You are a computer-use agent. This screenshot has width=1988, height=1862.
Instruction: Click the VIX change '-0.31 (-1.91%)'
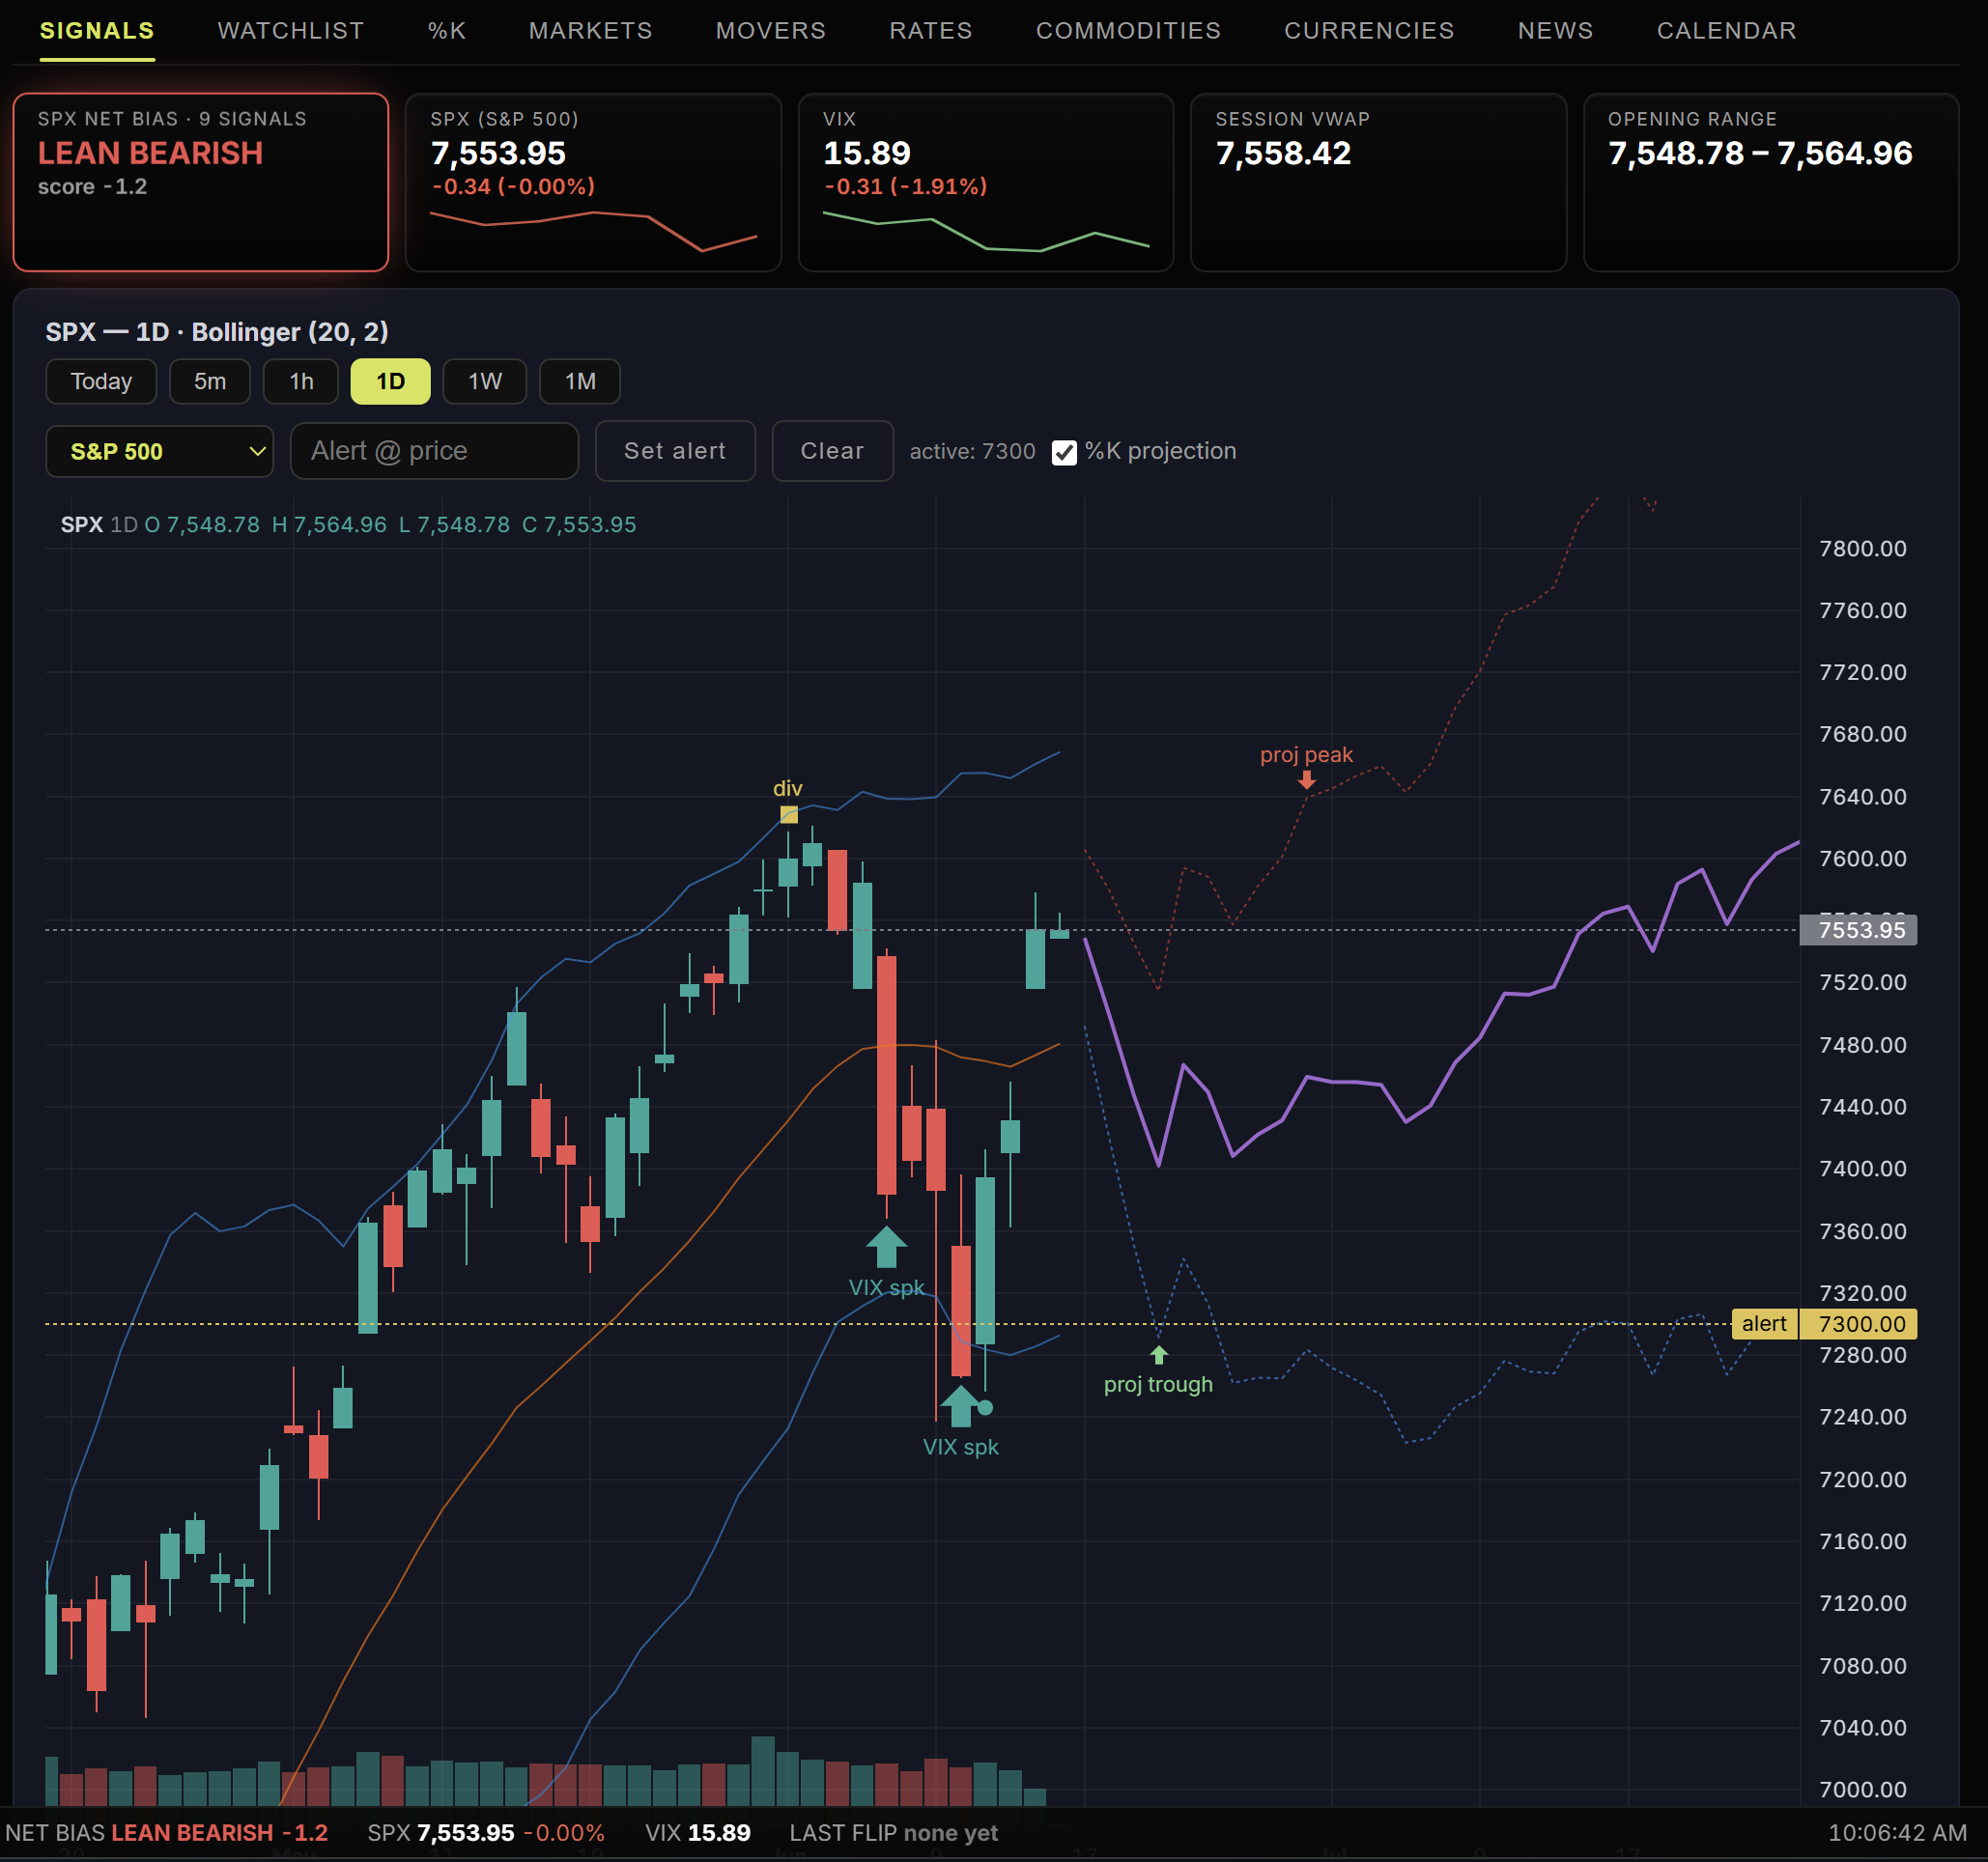905,186
